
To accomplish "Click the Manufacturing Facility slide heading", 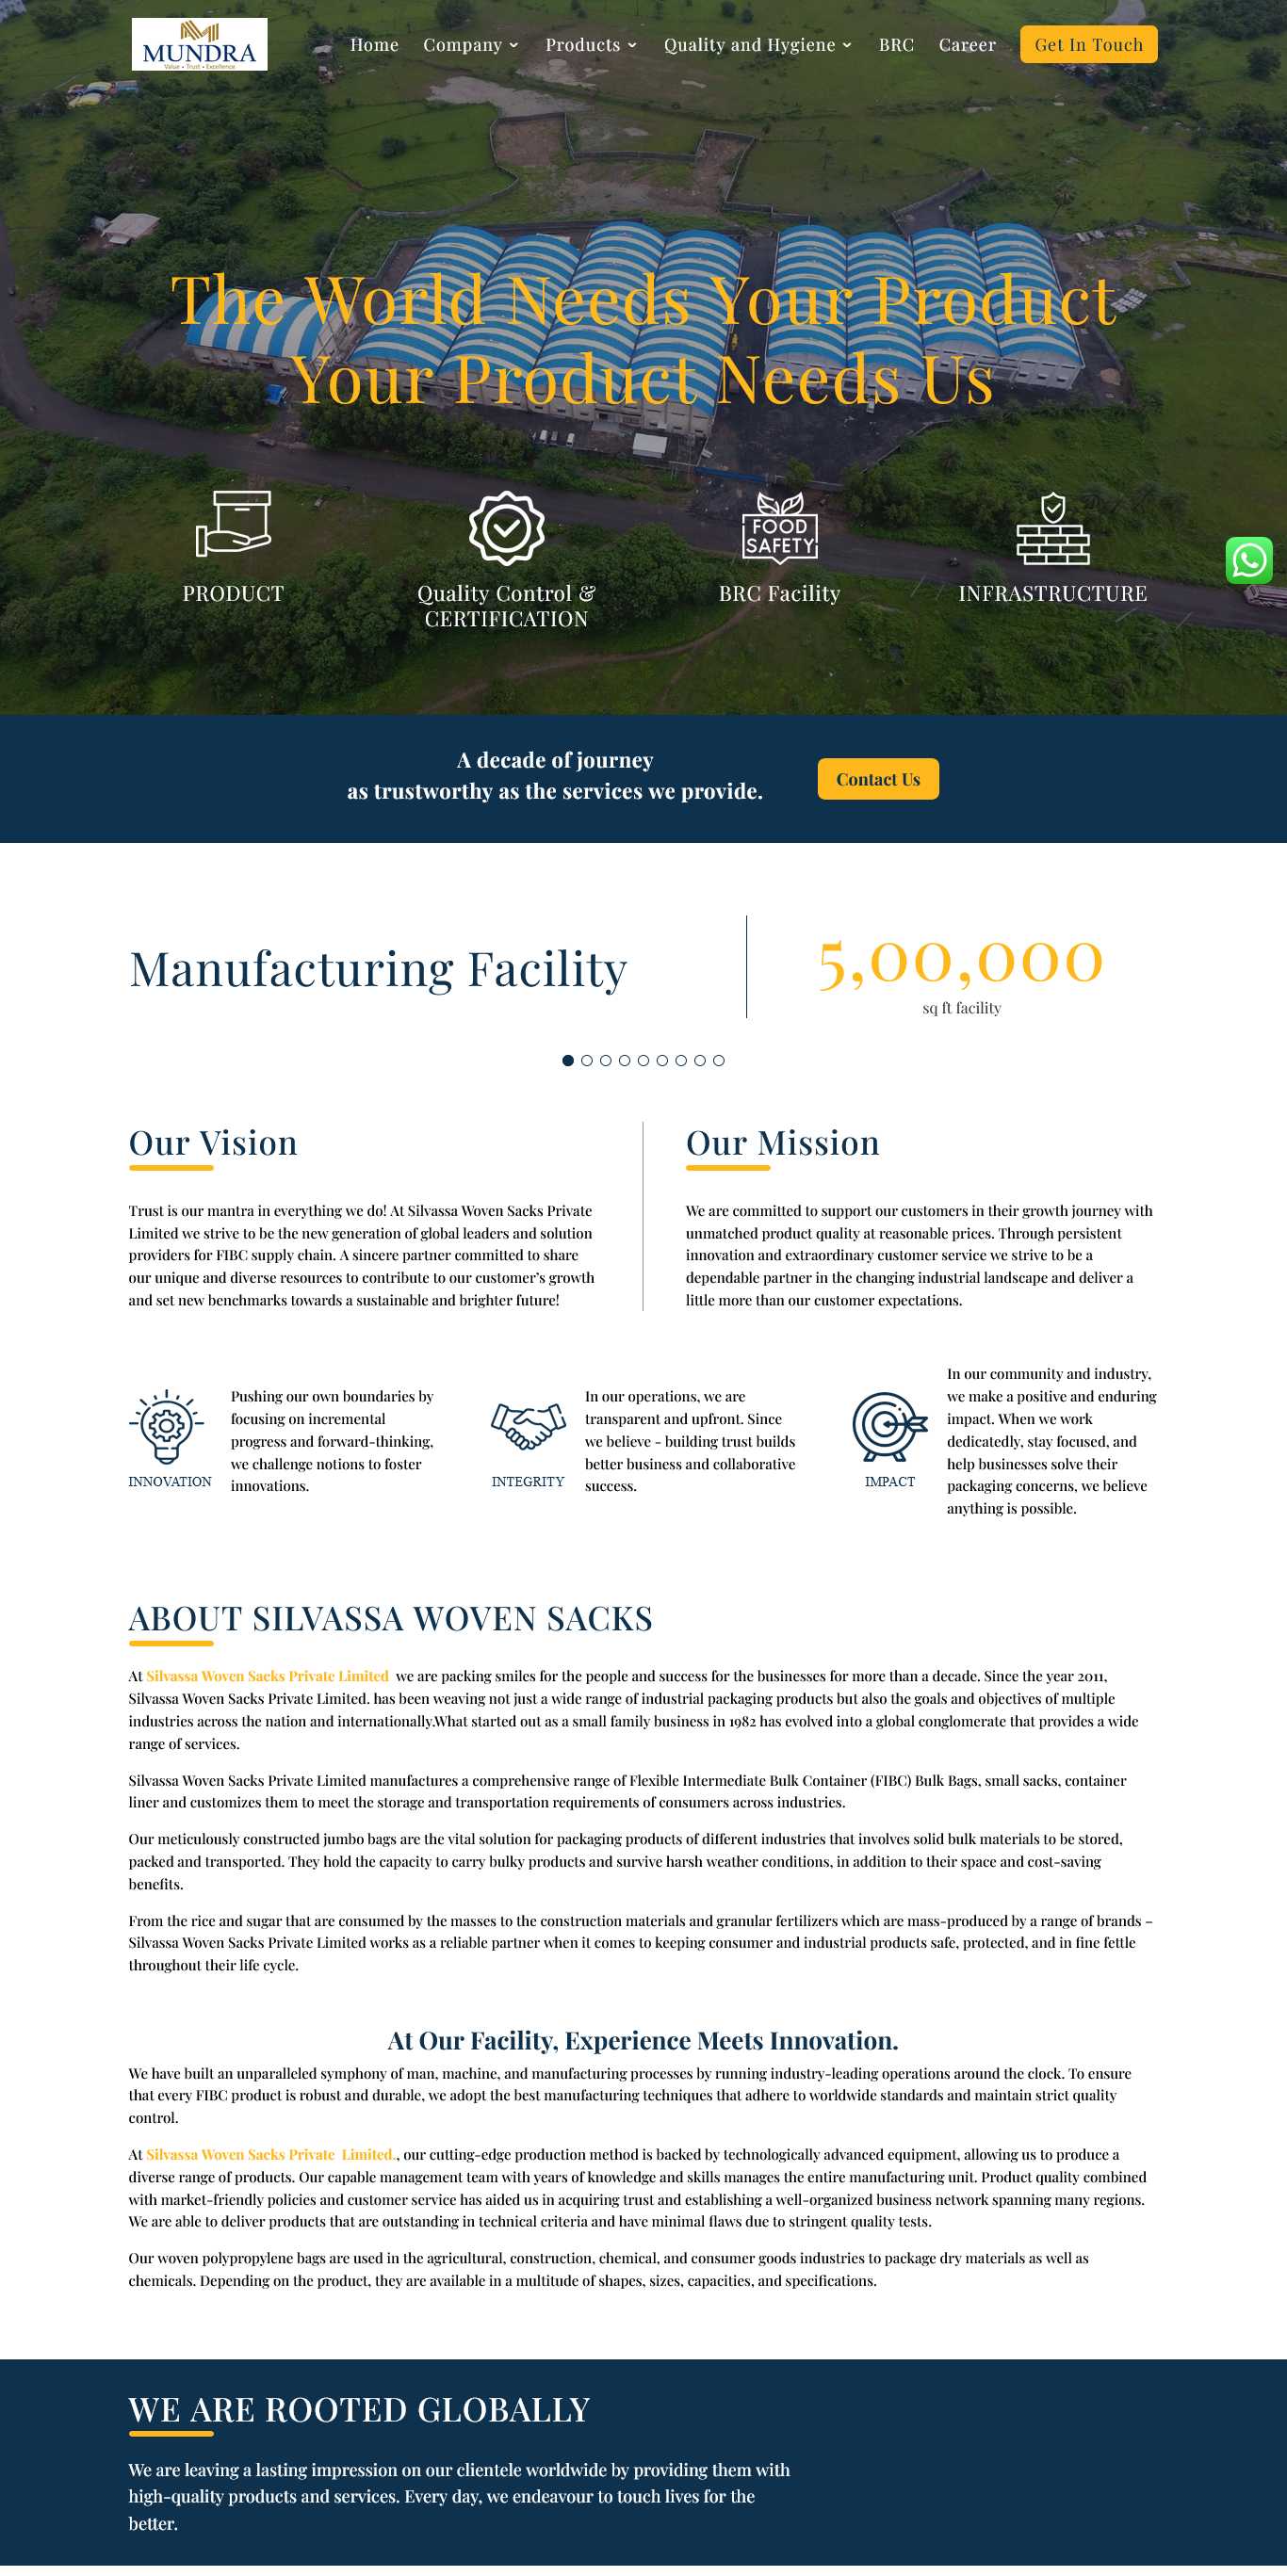I will point(378,968).
